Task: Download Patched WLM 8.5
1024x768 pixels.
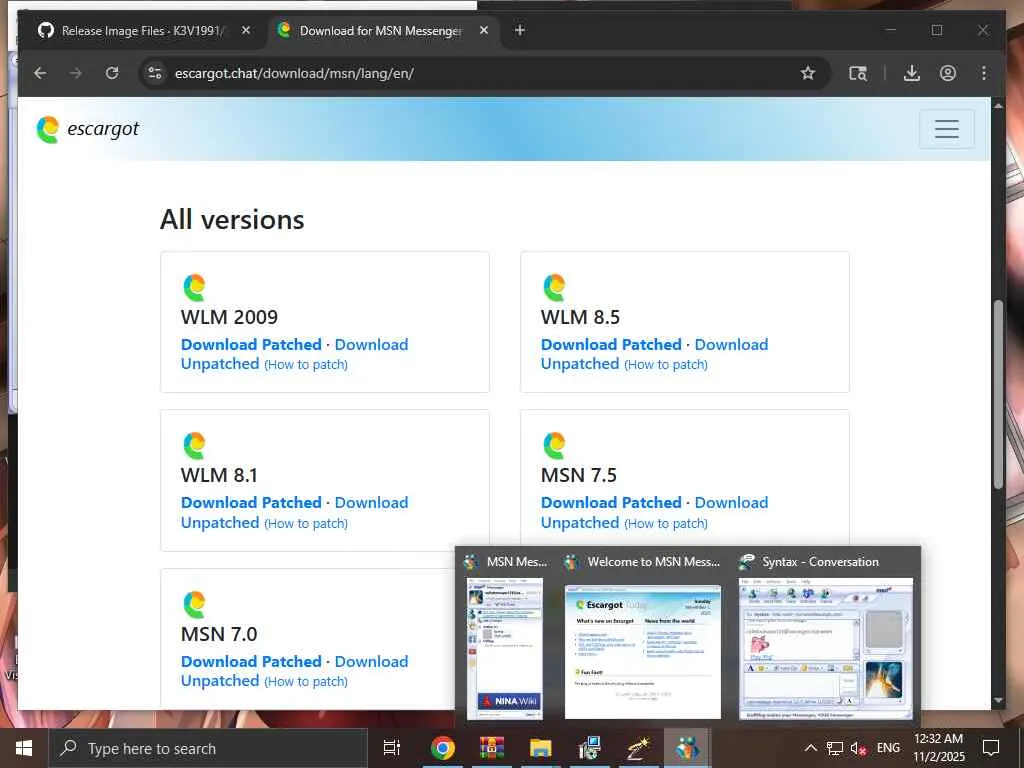Action: pos(611,345)
